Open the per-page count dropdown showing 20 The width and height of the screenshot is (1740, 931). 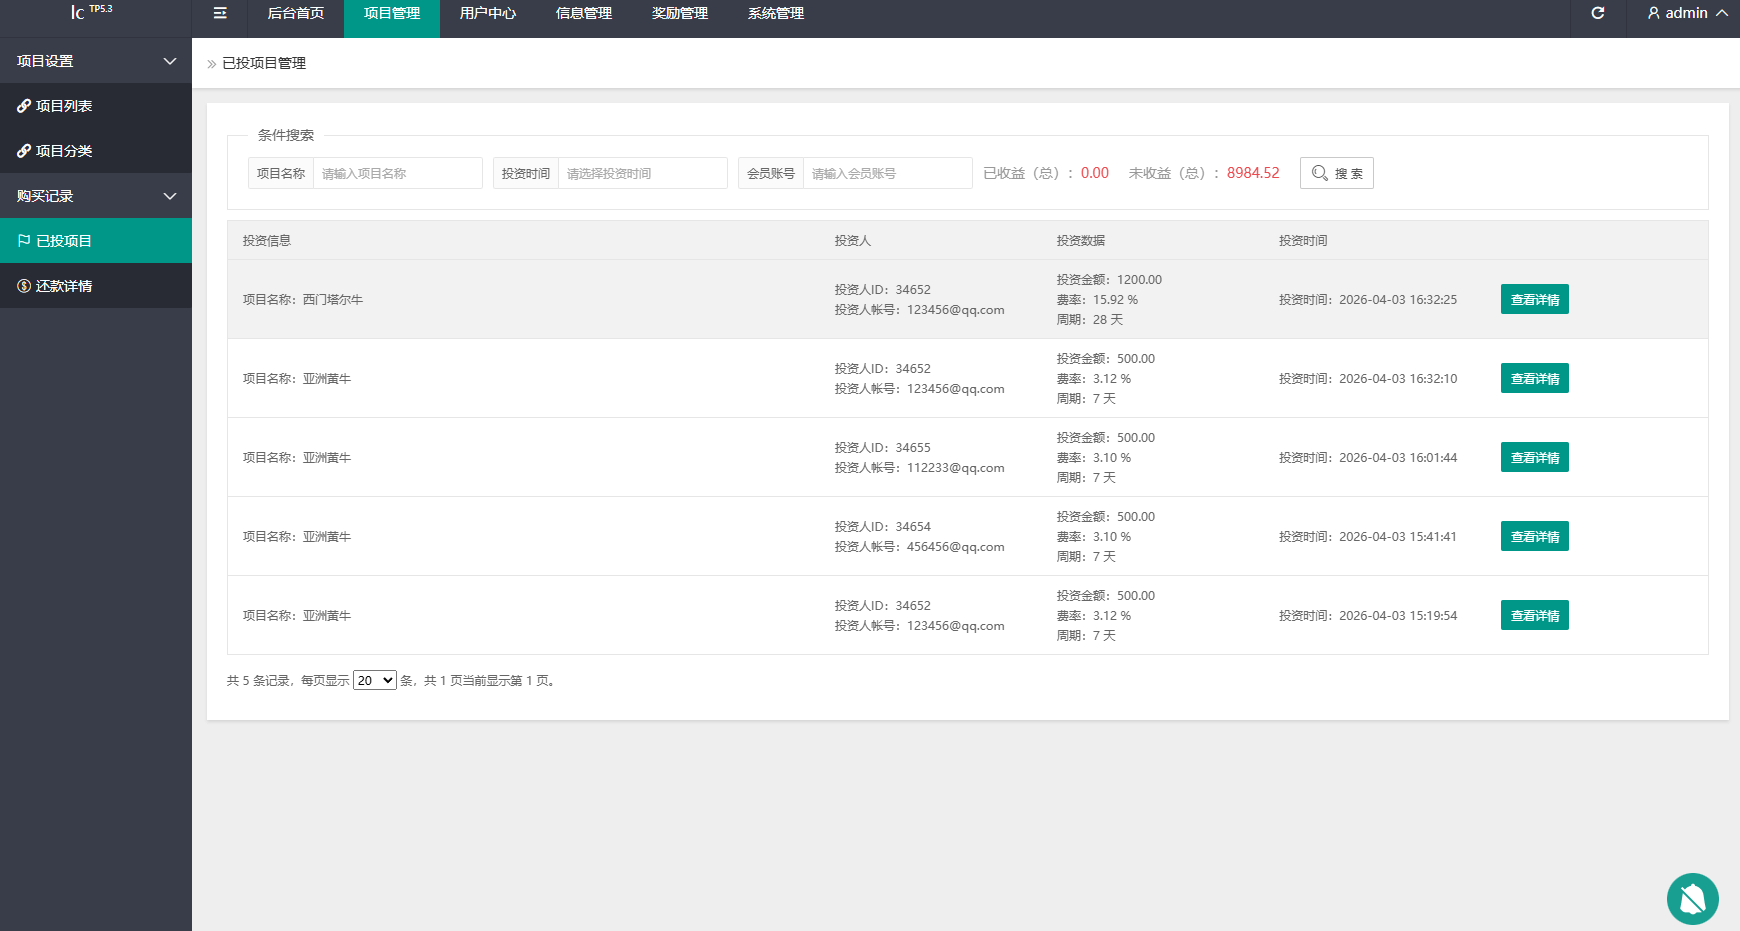click(375, 681)
